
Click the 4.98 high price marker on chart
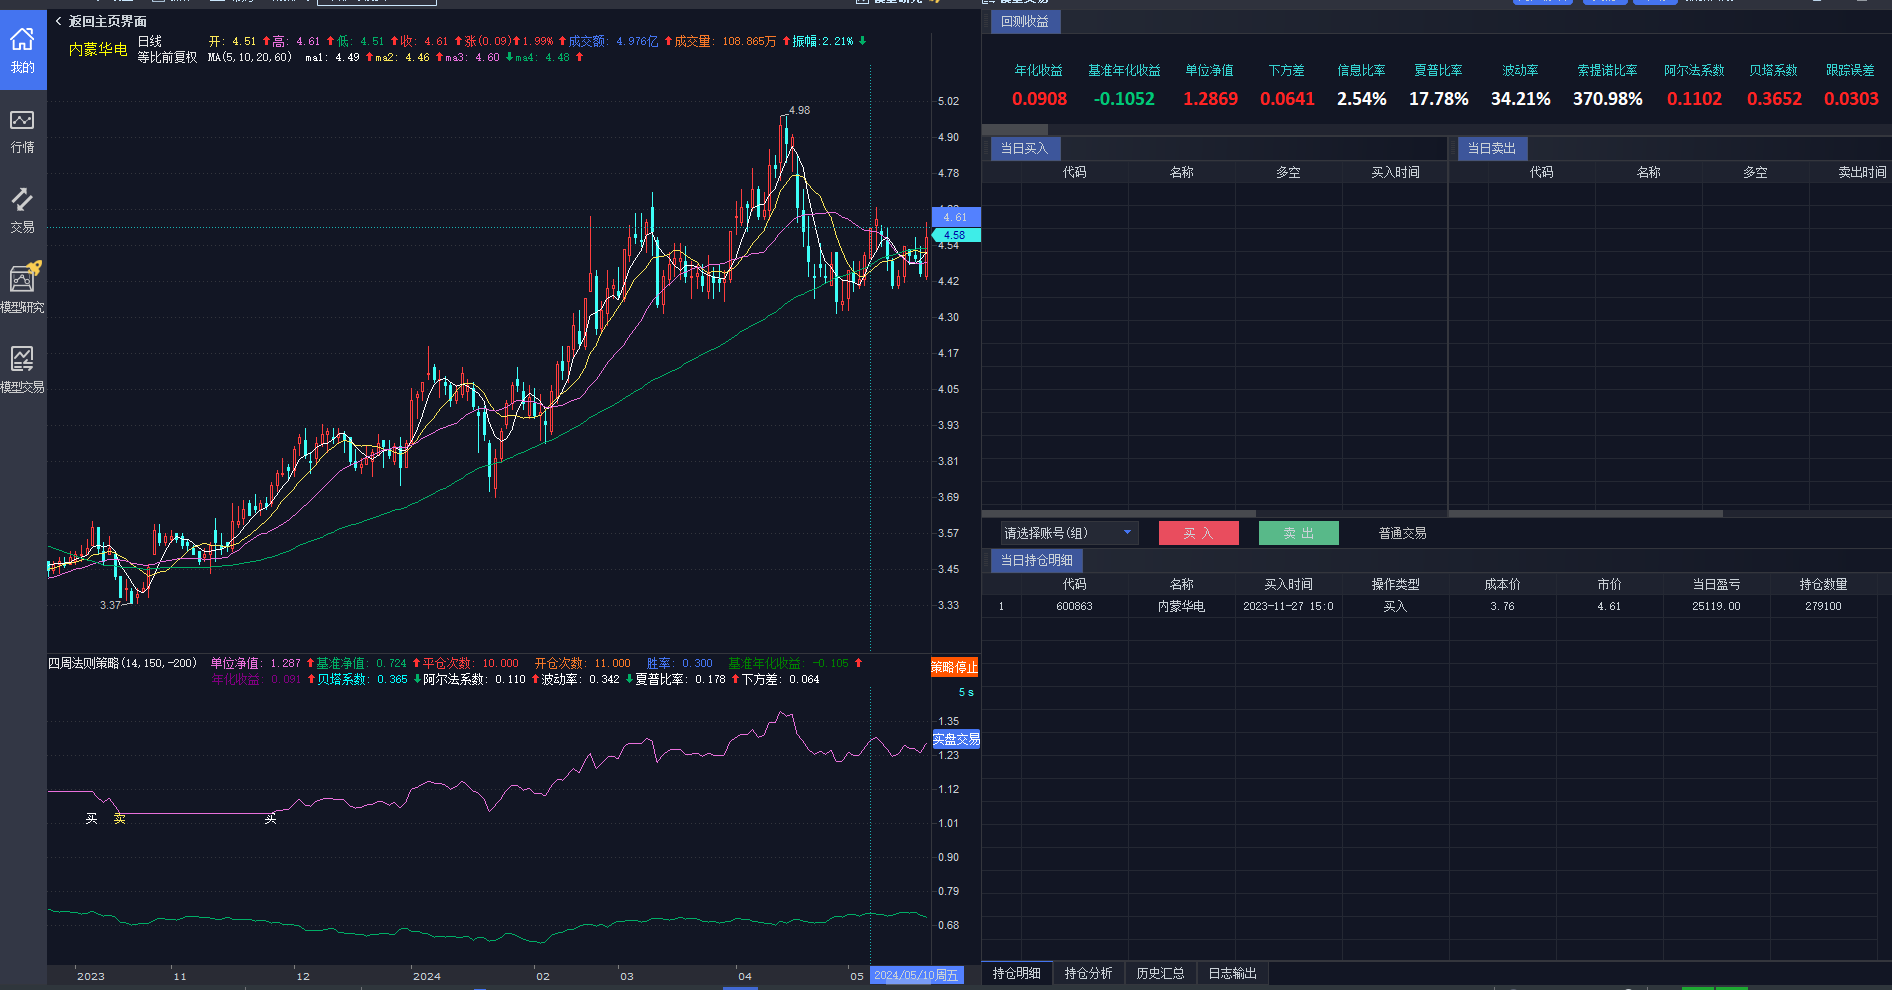pyautogui.click(x=799, y=110)
